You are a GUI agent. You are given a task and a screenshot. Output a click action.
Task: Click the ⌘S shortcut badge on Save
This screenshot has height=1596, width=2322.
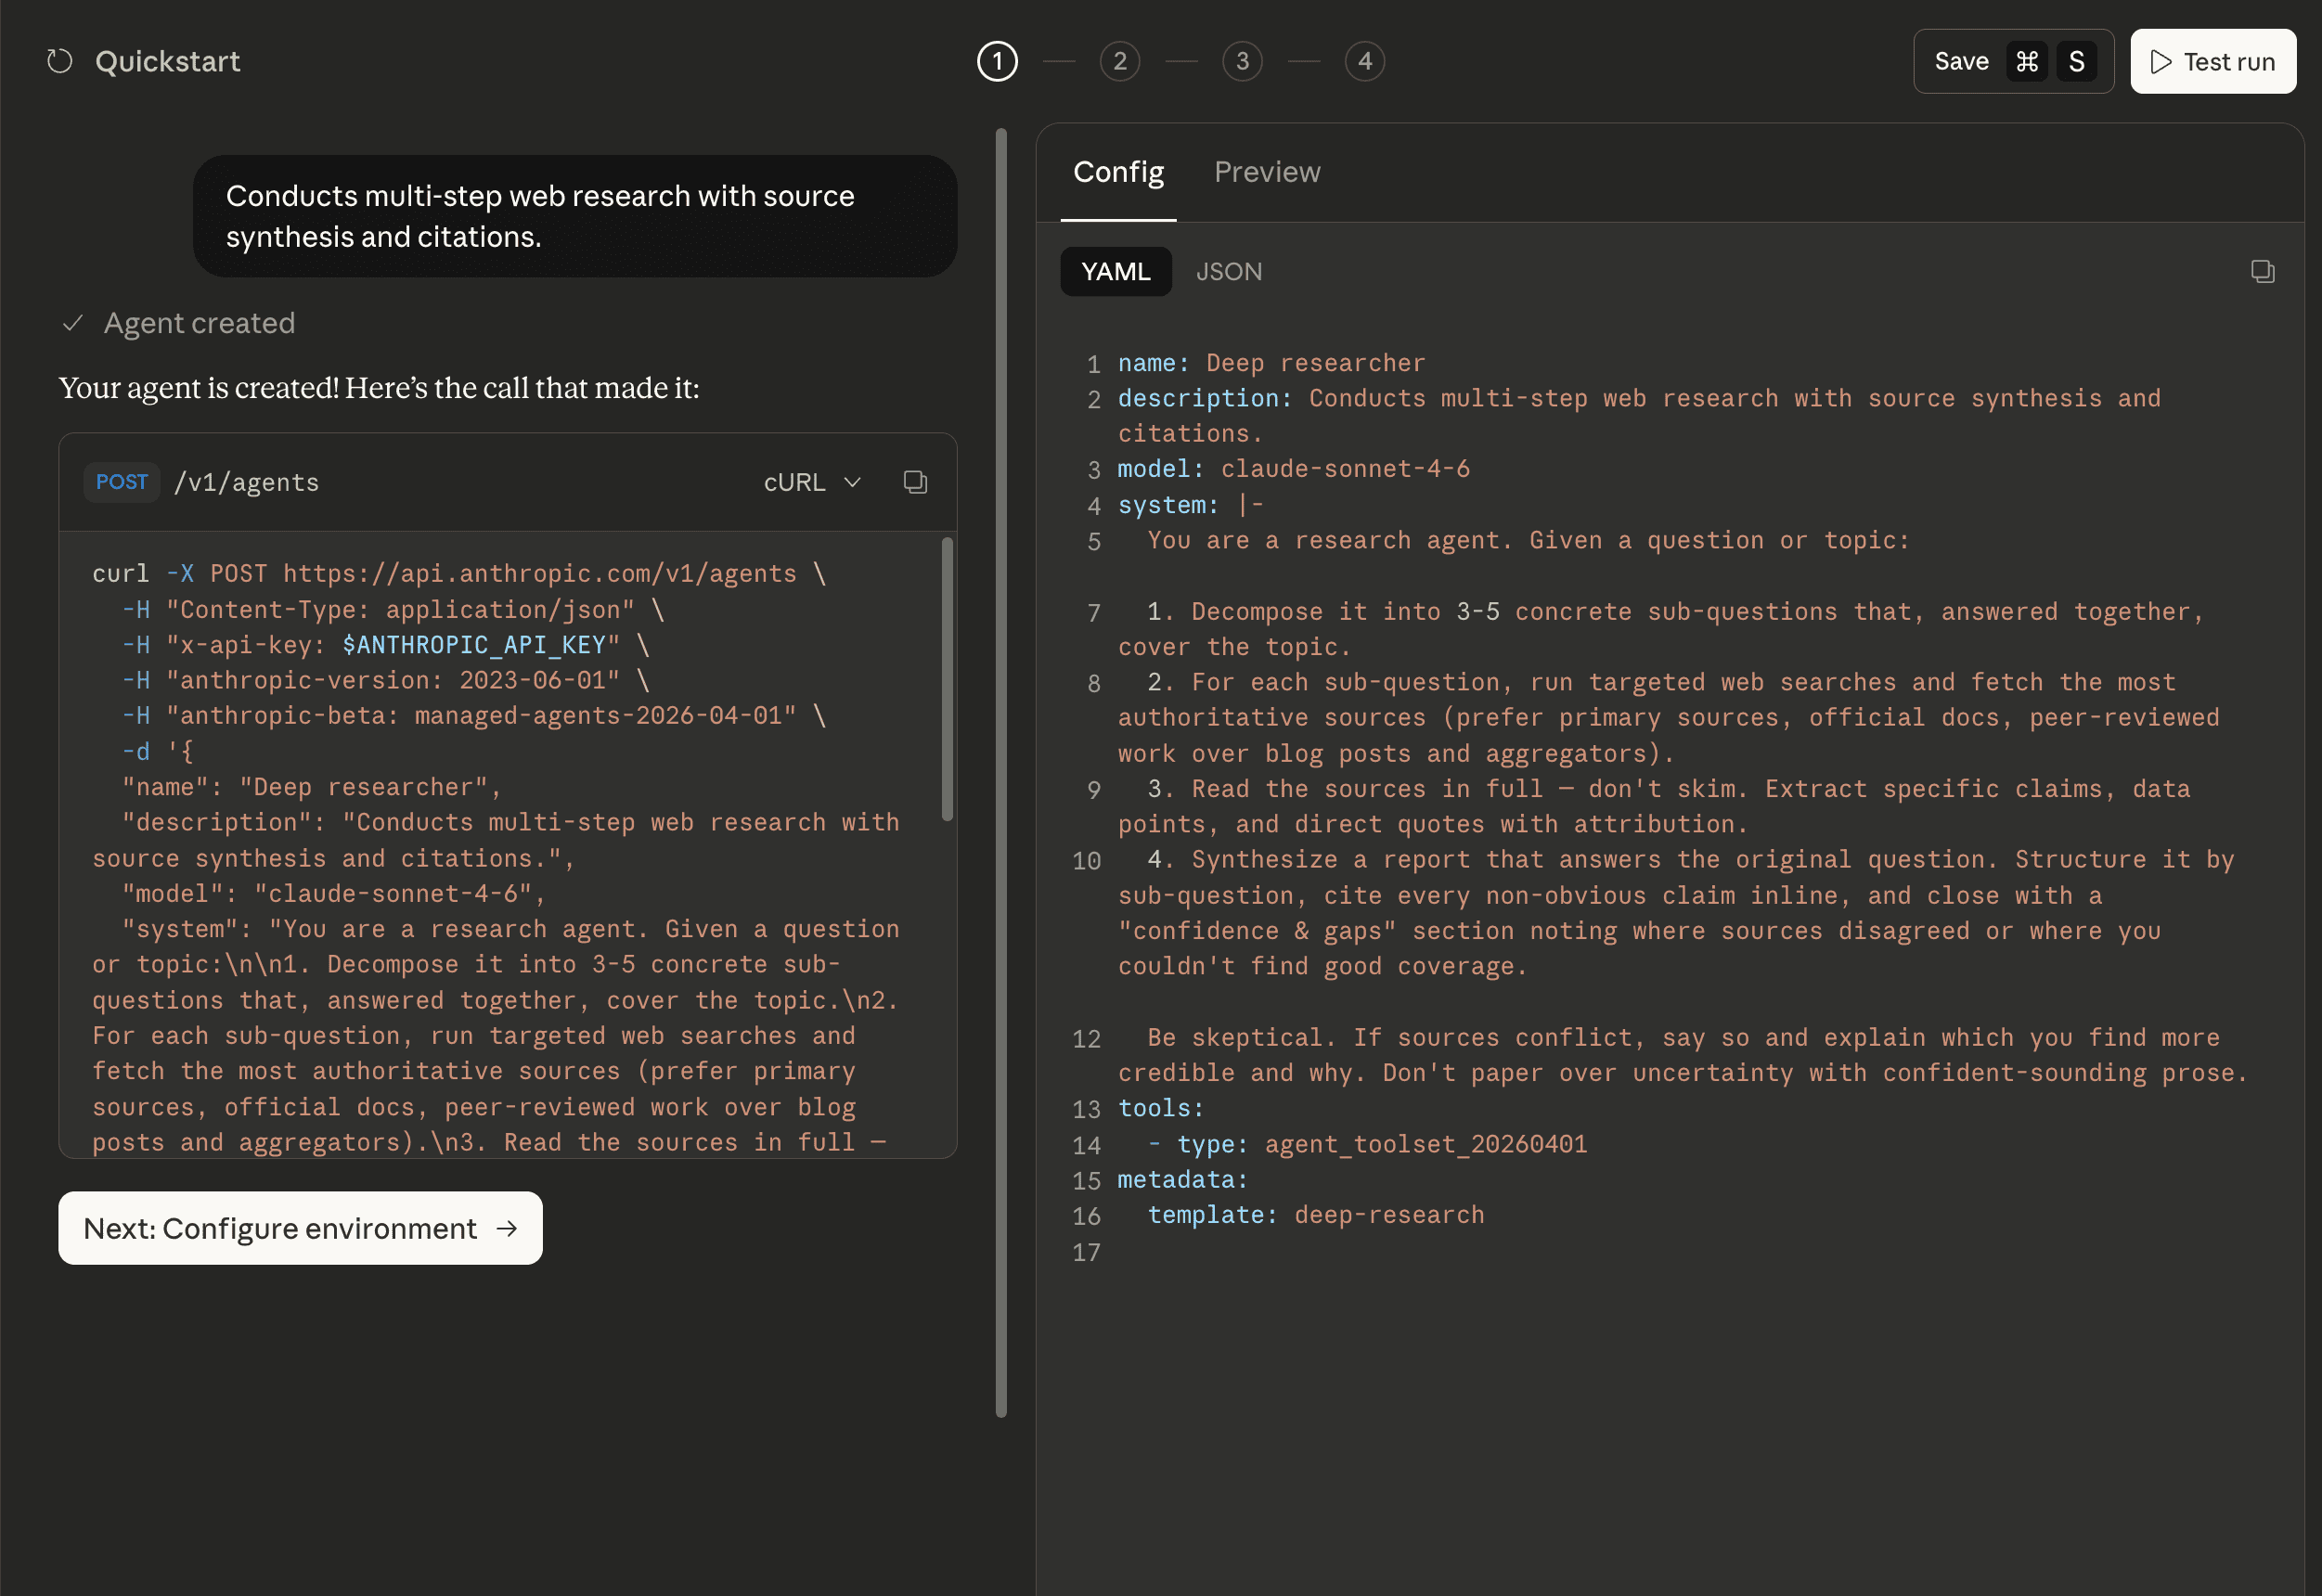click(2051, 61)
